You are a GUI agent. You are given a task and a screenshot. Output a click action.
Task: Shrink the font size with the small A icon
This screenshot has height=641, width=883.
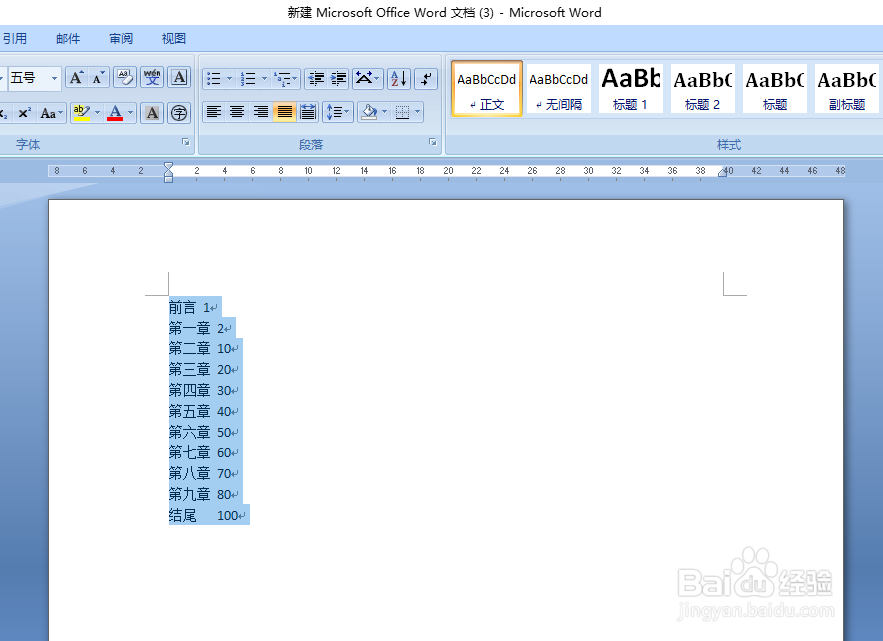click(98, 78)
